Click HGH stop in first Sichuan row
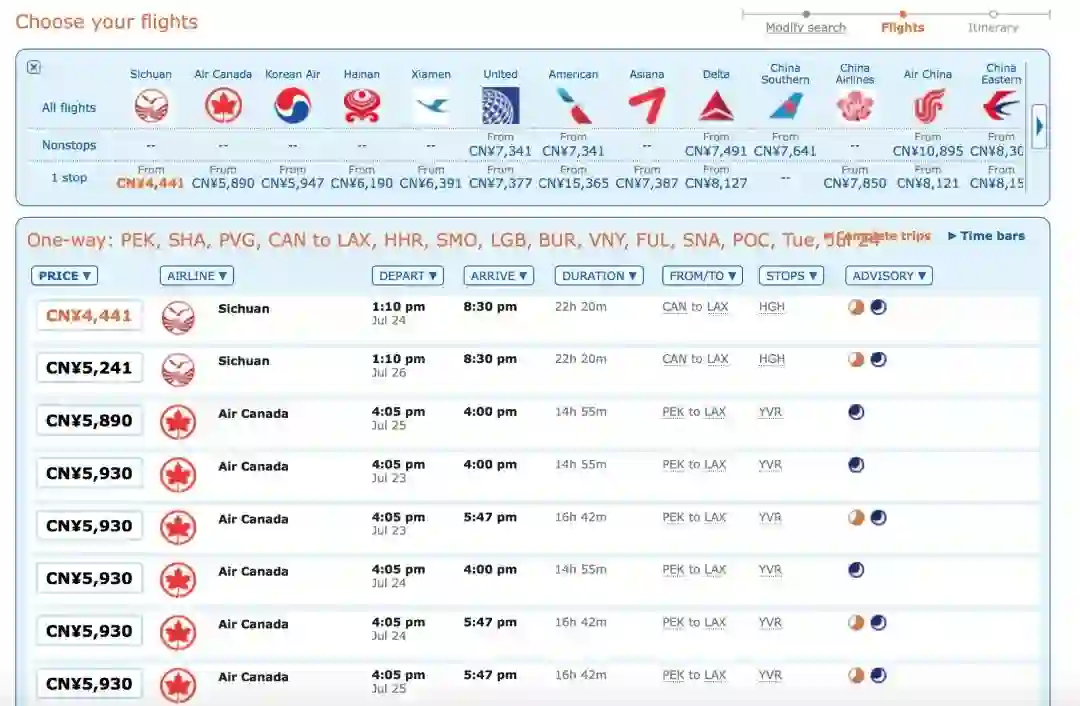This screenshot has width=1080, height=706. pos(771,307)
